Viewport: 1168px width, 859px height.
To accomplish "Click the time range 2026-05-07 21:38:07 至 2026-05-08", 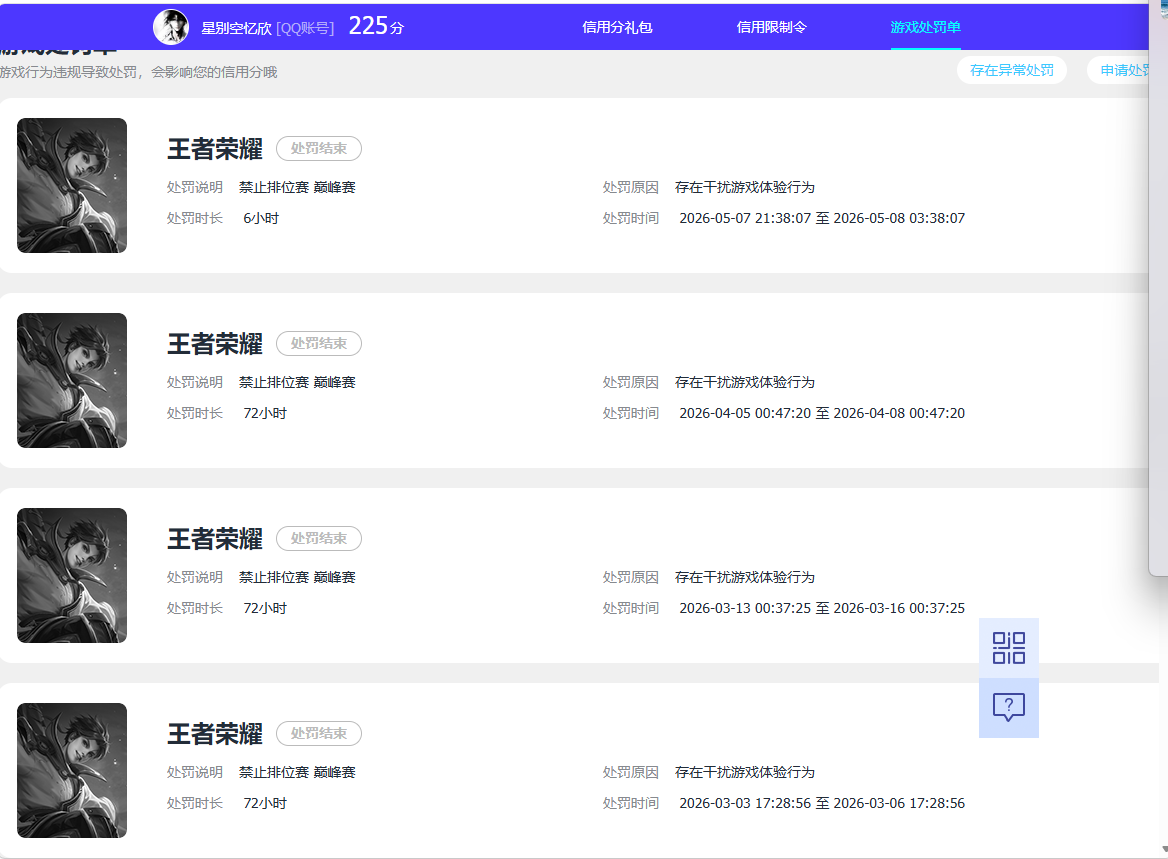I will 822,218.
